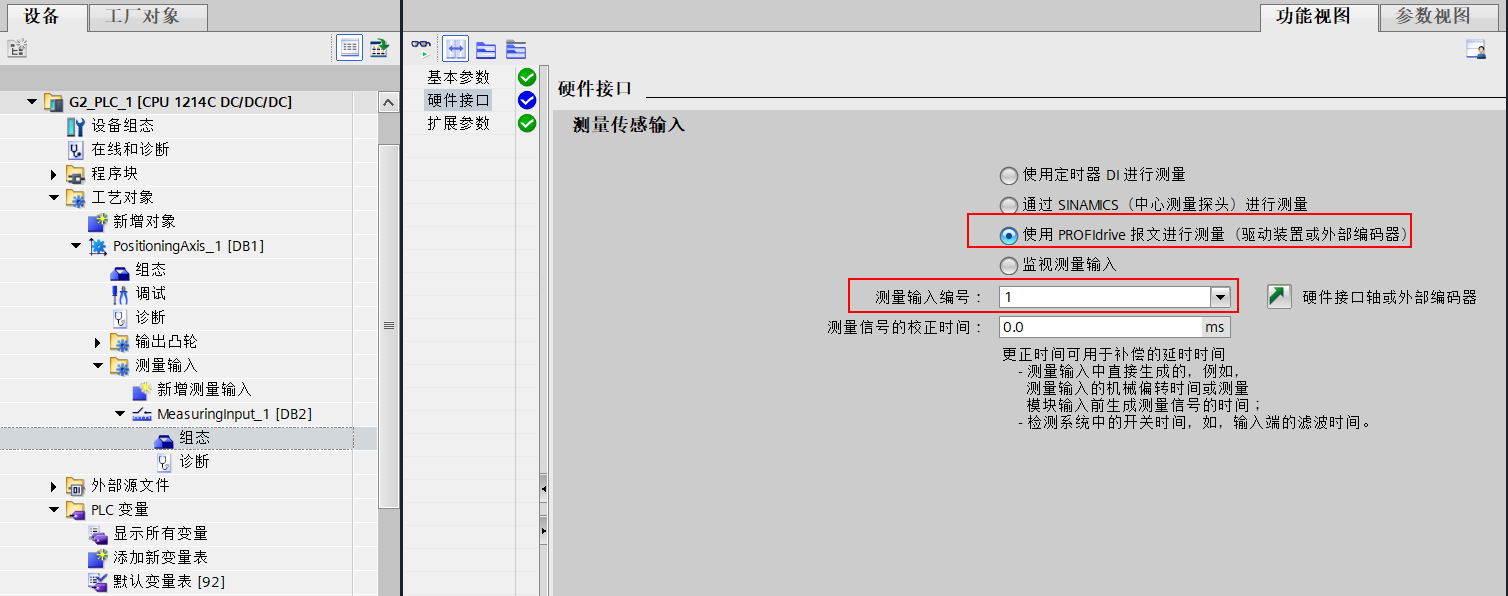Image resolution: width=1508 pixels, height=596 pixels.
Task: Switch to the 参数视图 tab
Action: (1437, 17)
